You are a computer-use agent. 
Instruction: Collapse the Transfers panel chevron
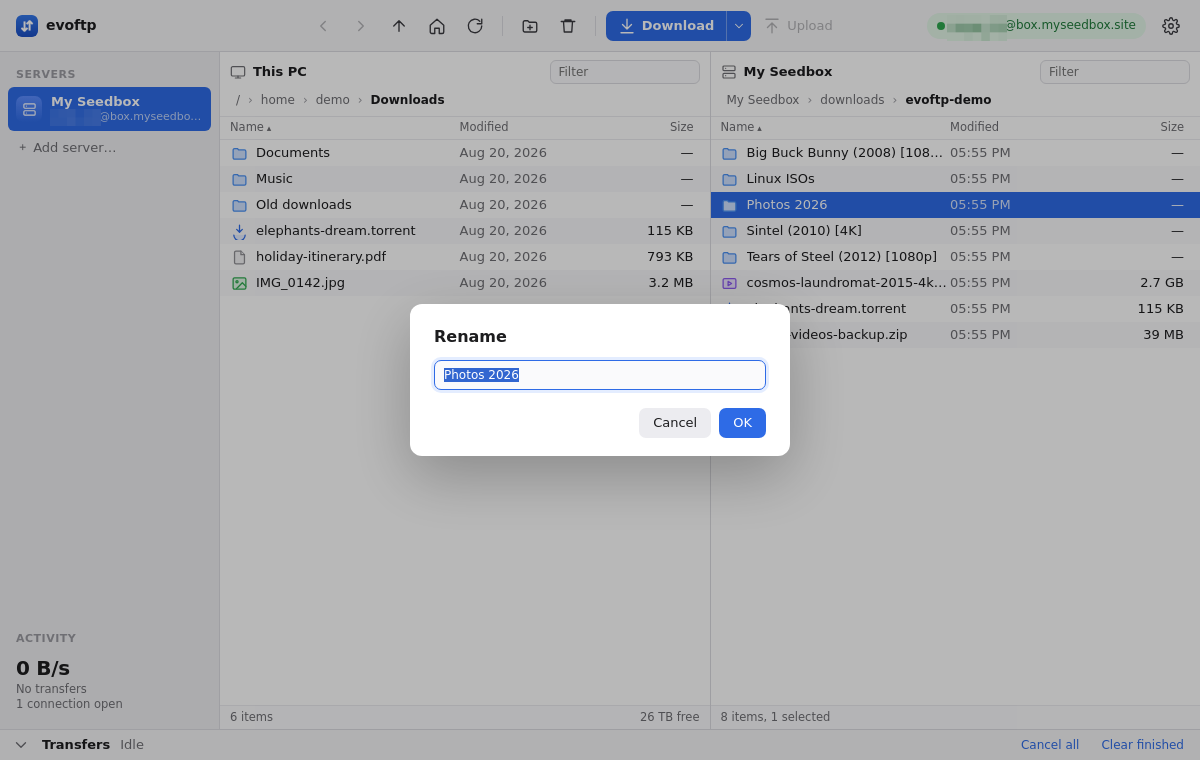pos(21,745)
